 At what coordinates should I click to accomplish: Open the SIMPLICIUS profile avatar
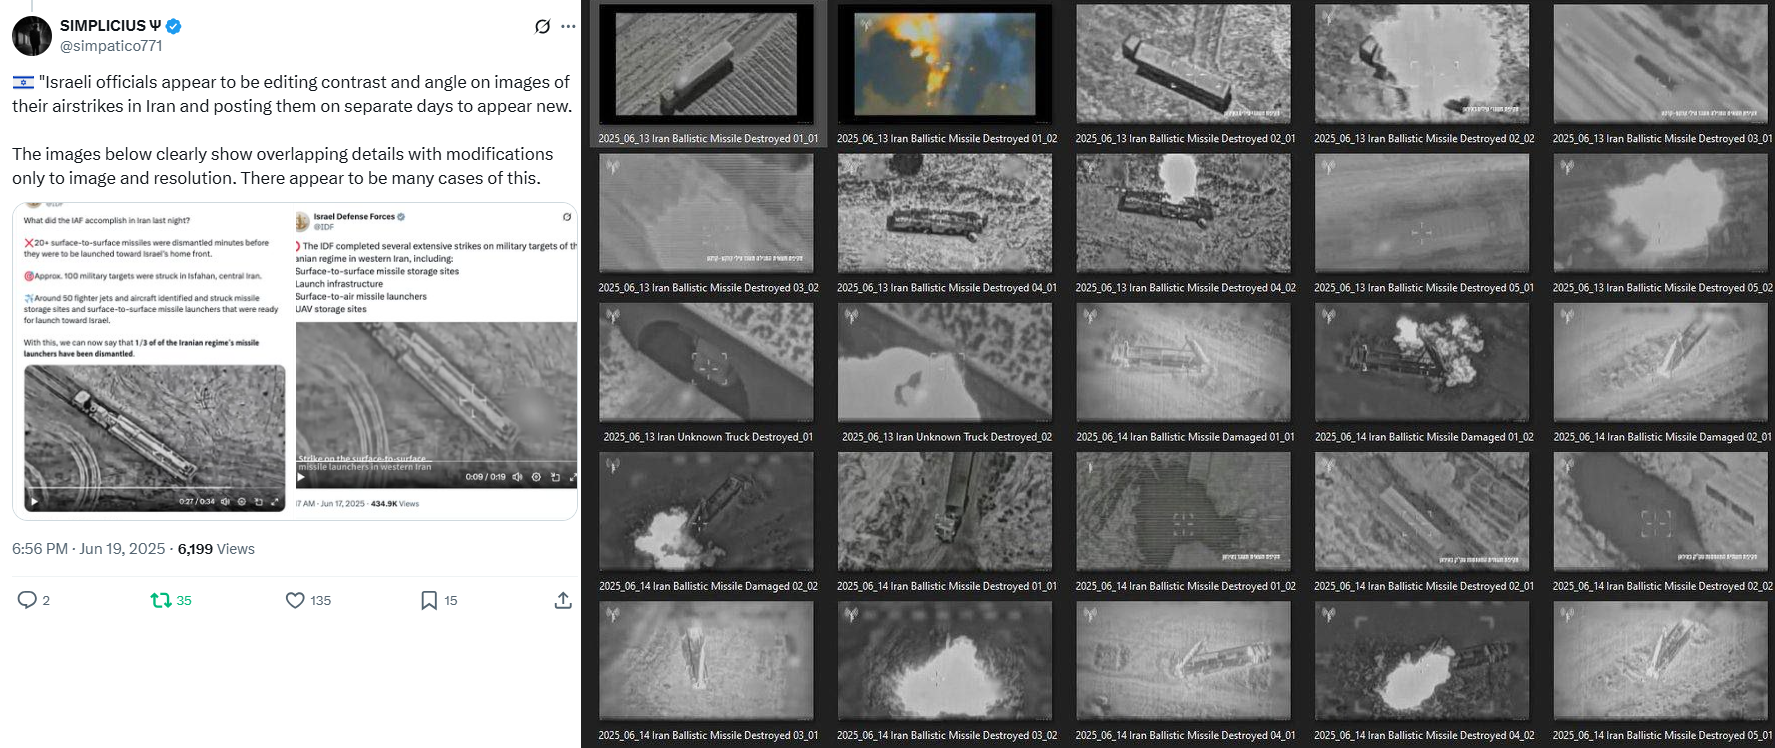pos(32,36)
